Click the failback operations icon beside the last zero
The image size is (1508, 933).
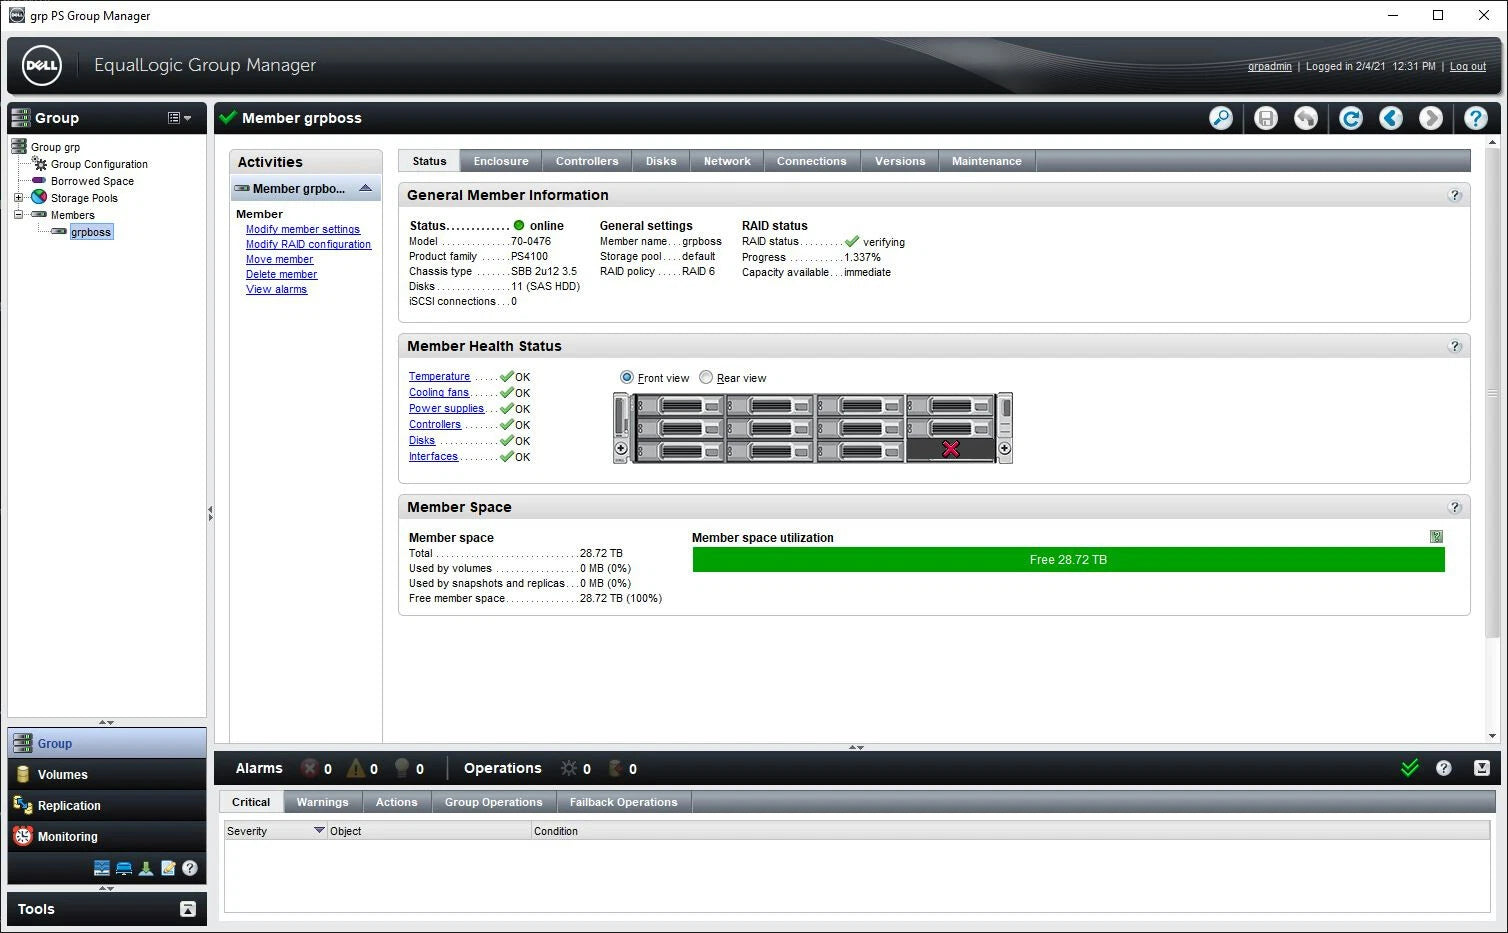pos(616,768)
